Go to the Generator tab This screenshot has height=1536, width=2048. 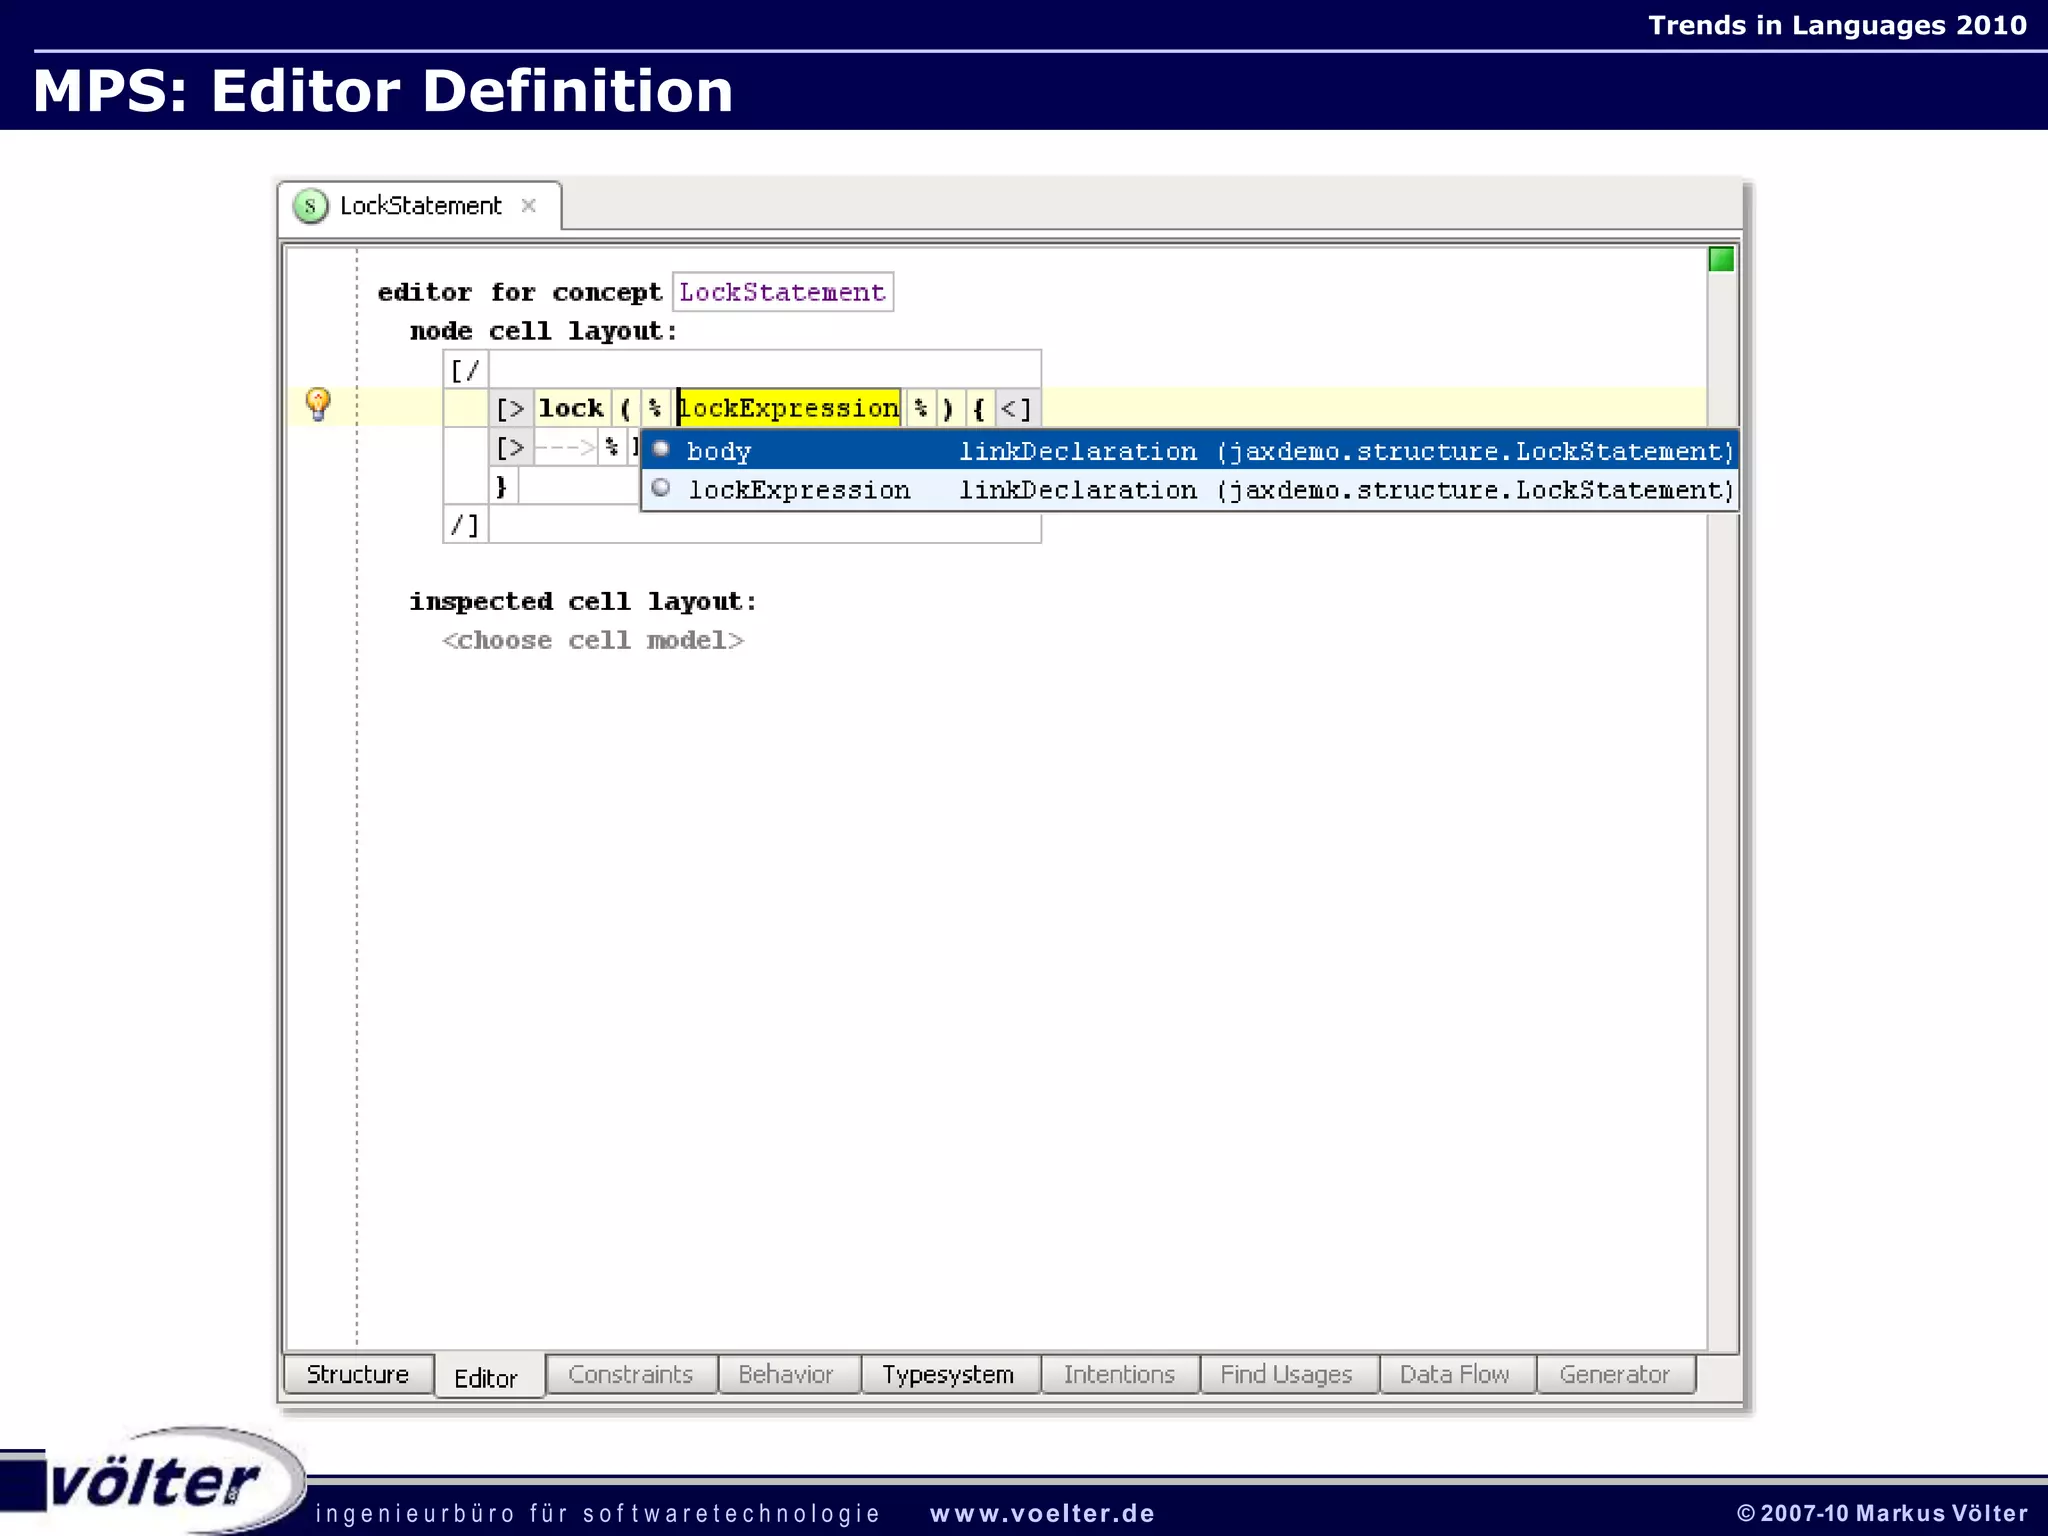[1614, 1374]
